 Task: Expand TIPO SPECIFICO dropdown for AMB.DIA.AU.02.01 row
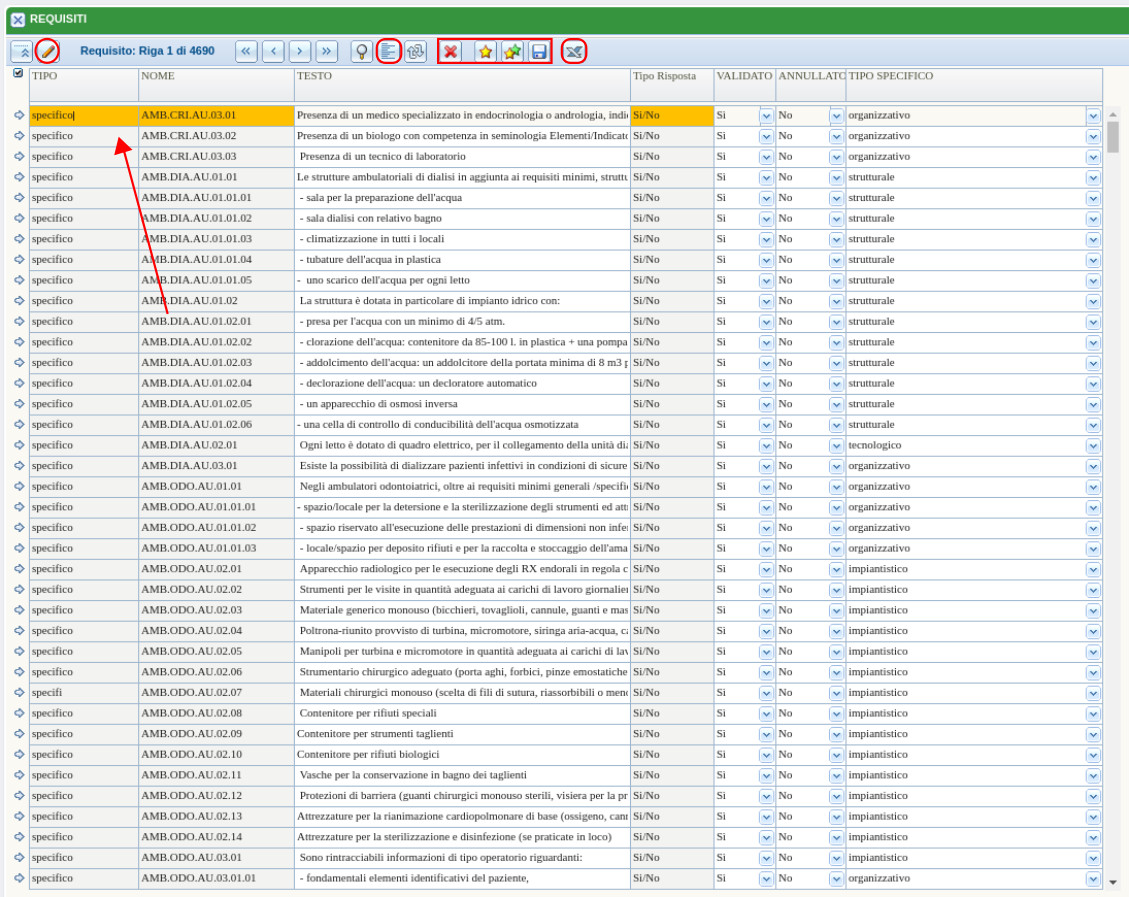pos(1093,446)
